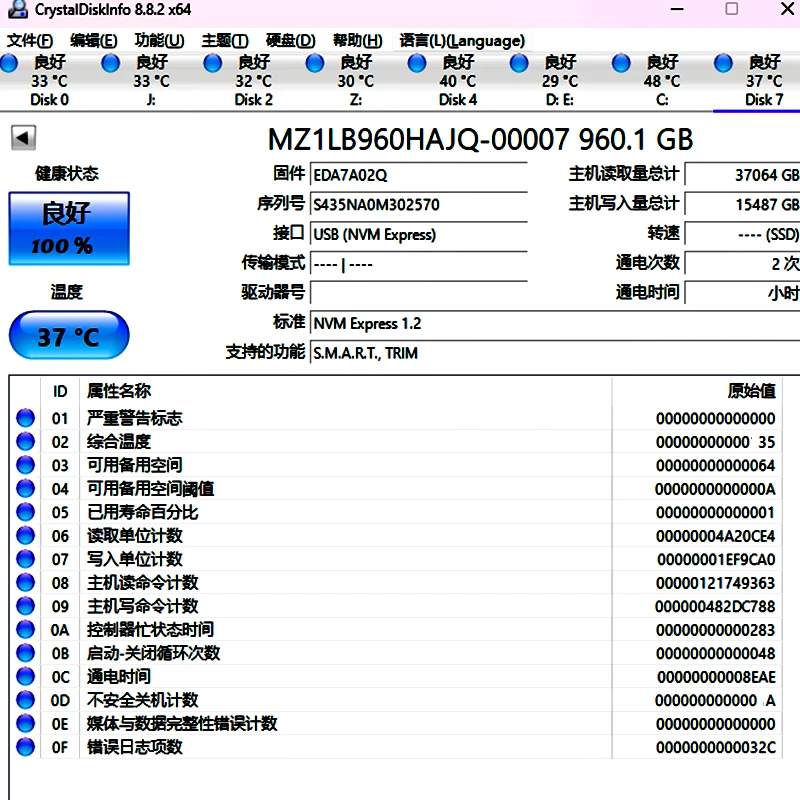
Task: Click status icon for attribute 03 可用备用空间
Action: (x=26, y=465)
